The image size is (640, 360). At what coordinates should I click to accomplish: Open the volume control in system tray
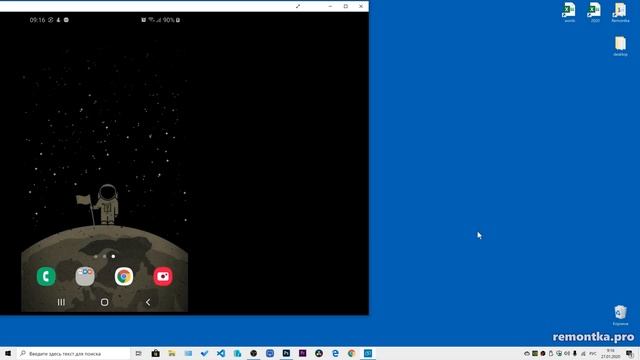(567, 353)
